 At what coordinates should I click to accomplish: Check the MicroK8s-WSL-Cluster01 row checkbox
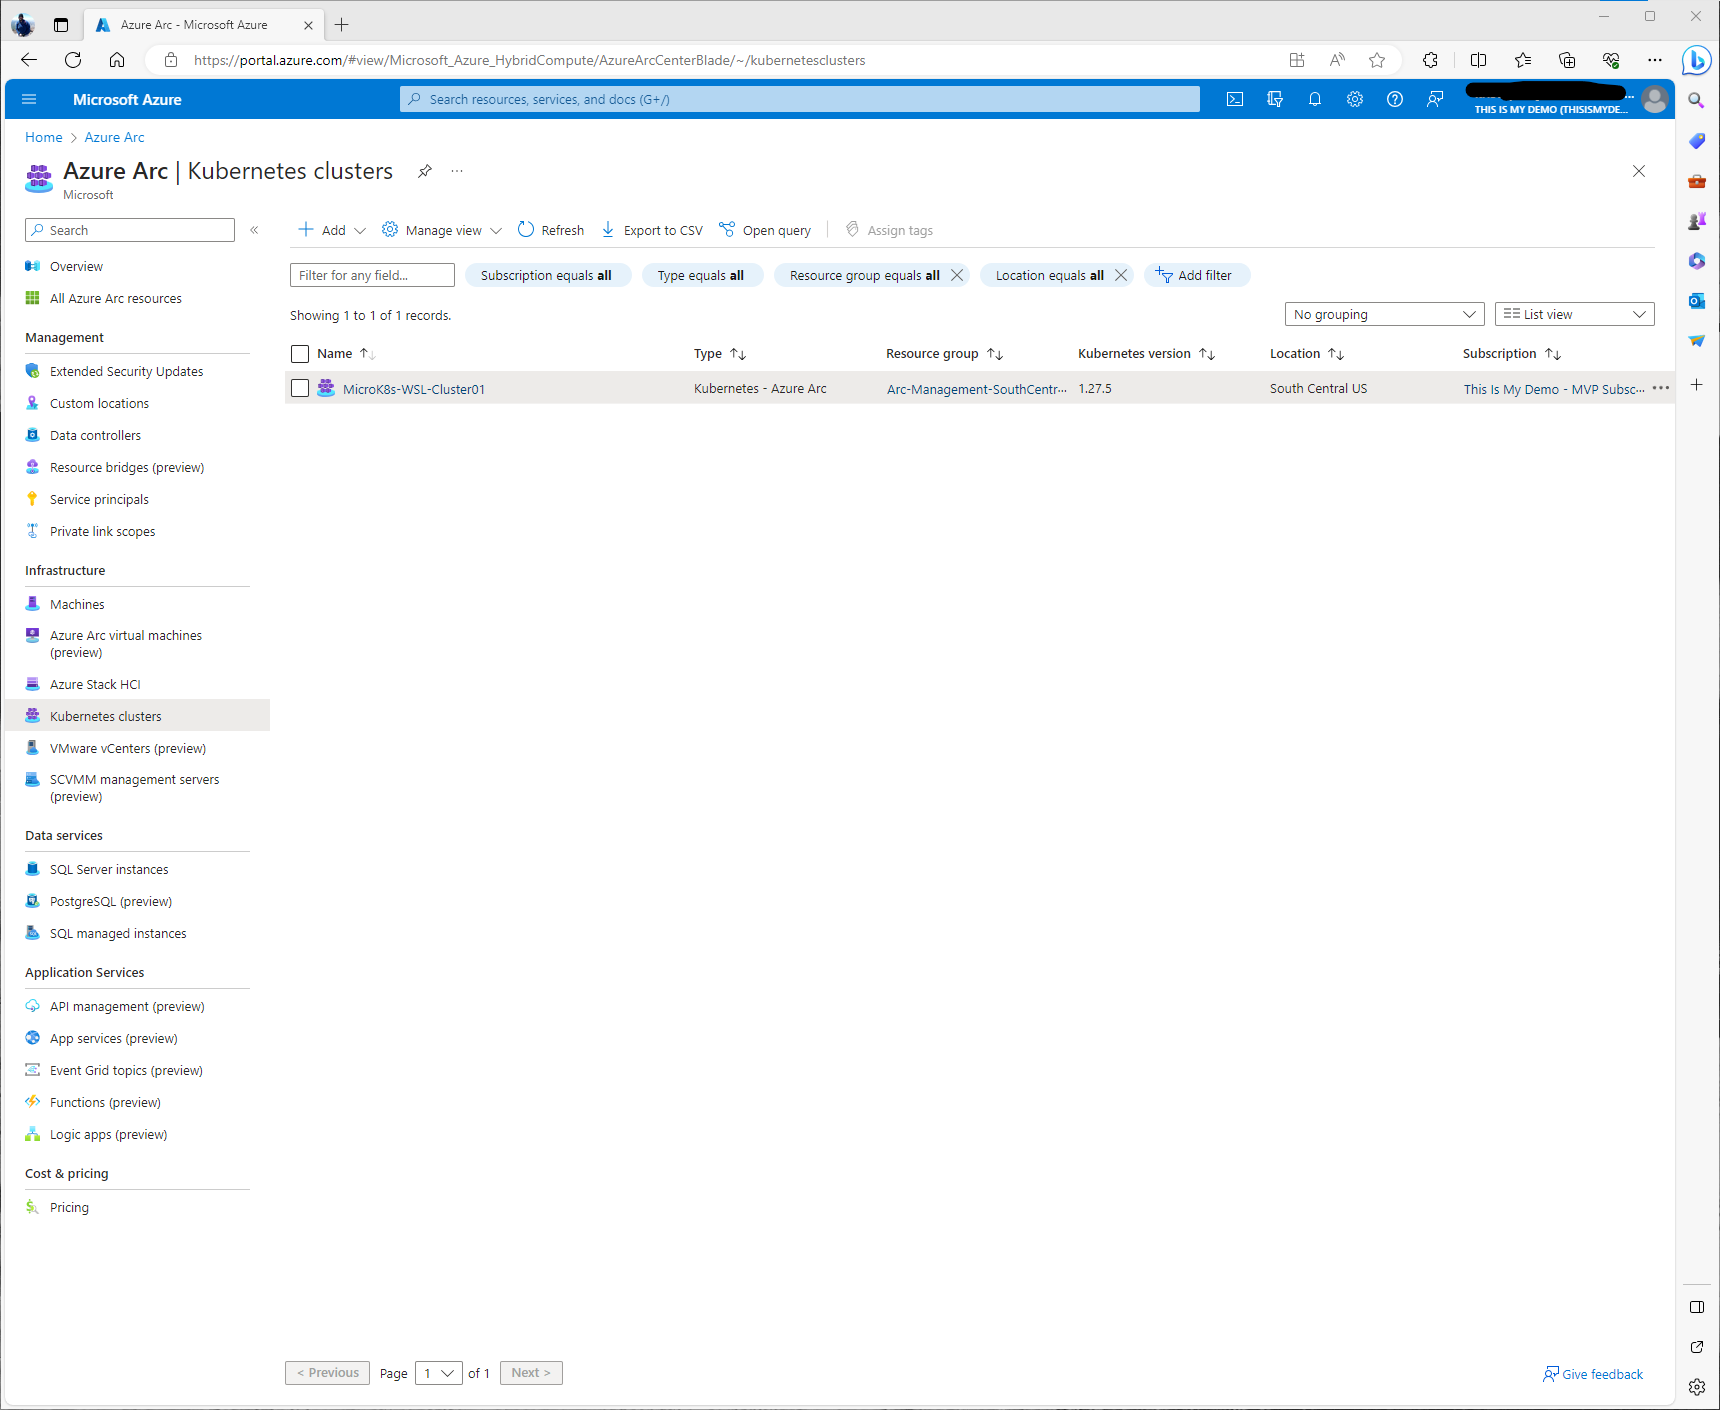click(300, 388)
